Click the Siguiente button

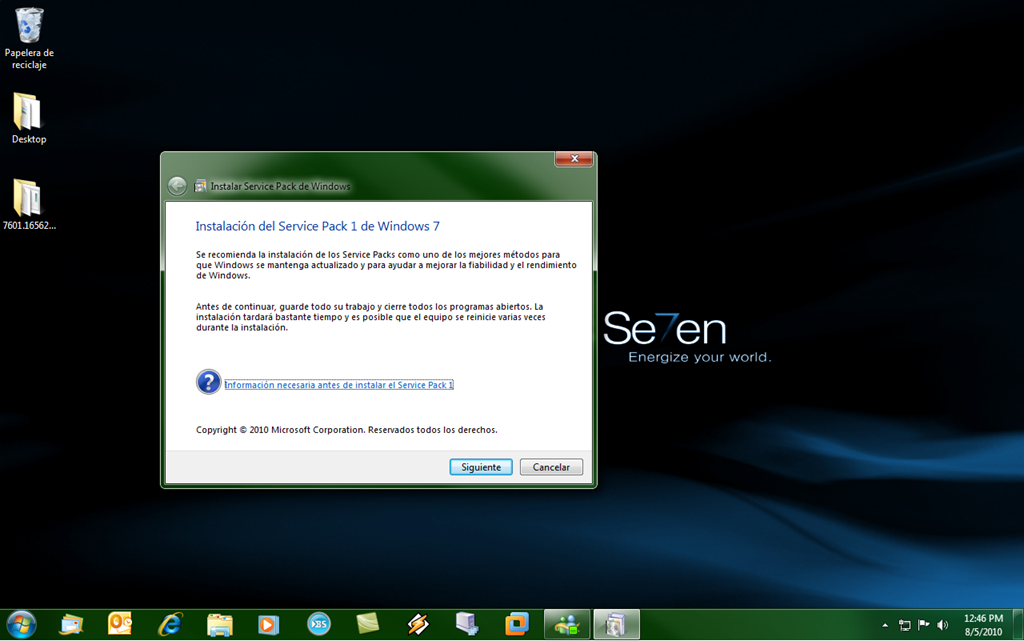(480, 467)
